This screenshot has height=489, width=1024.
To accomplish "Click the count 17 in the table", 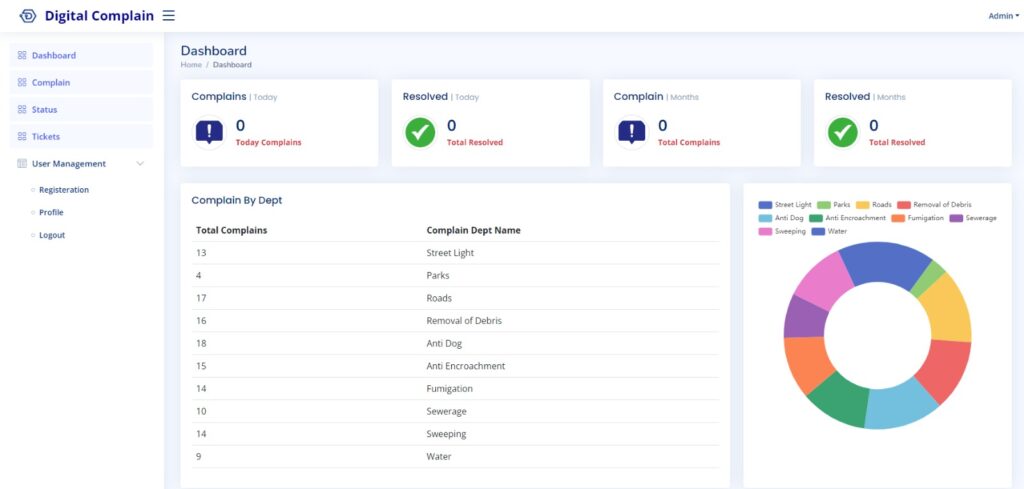I will (x=201, y=298).
